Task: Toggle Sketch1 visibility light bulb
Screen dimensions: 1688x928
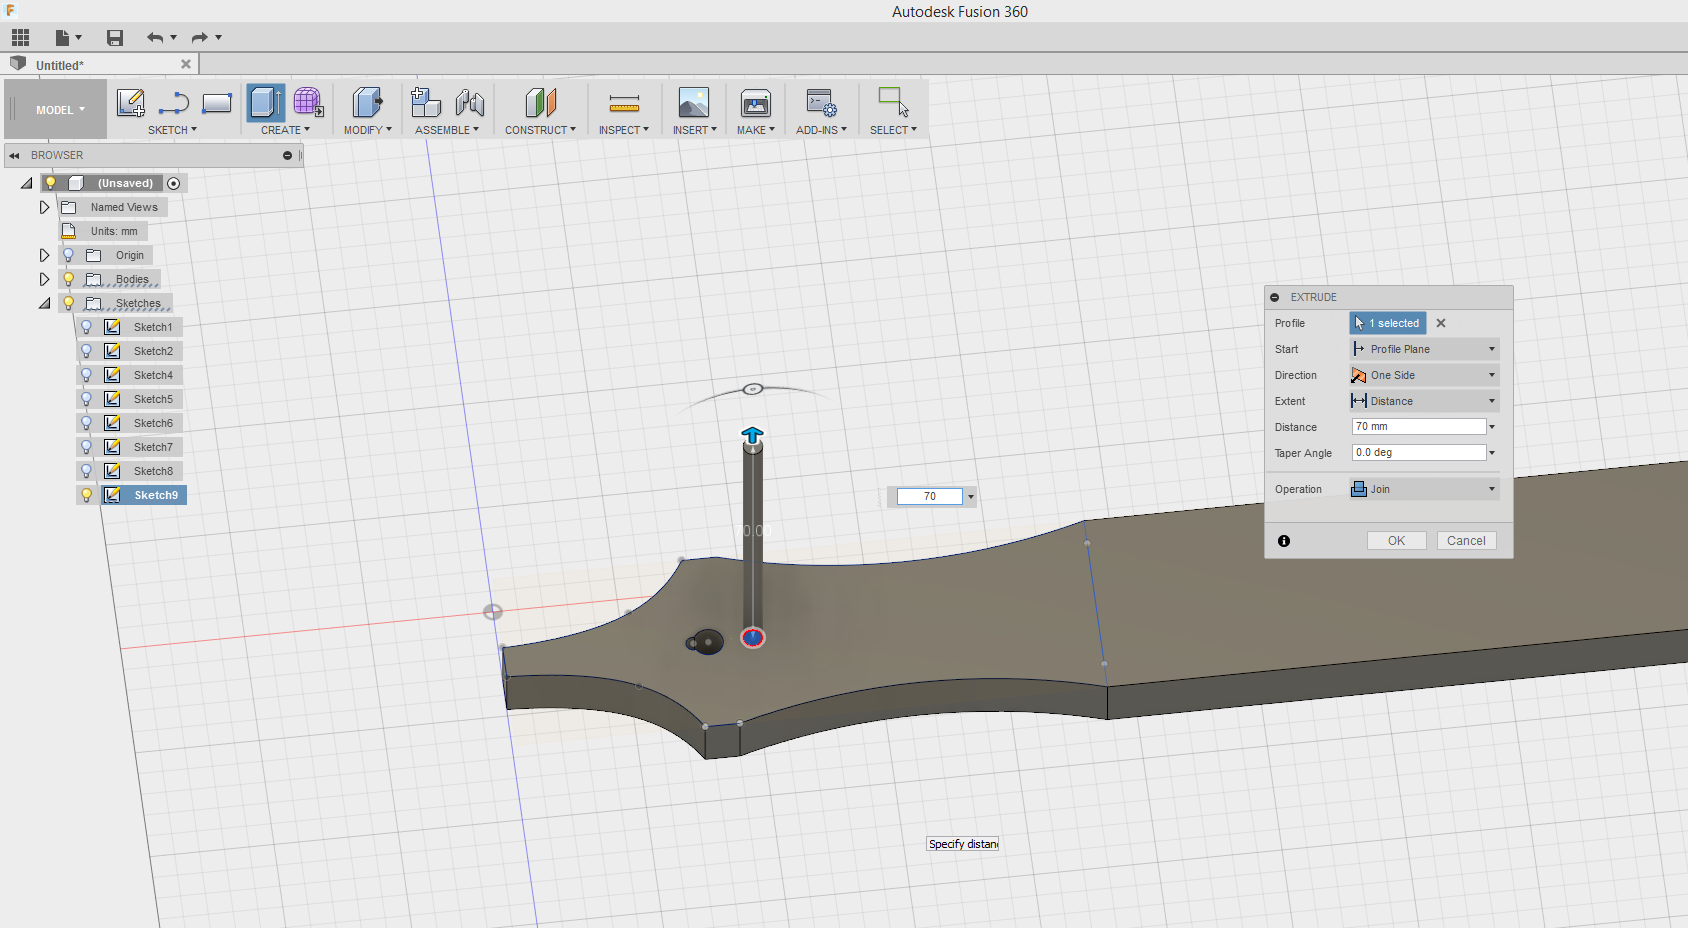Action: click(86, 327)
